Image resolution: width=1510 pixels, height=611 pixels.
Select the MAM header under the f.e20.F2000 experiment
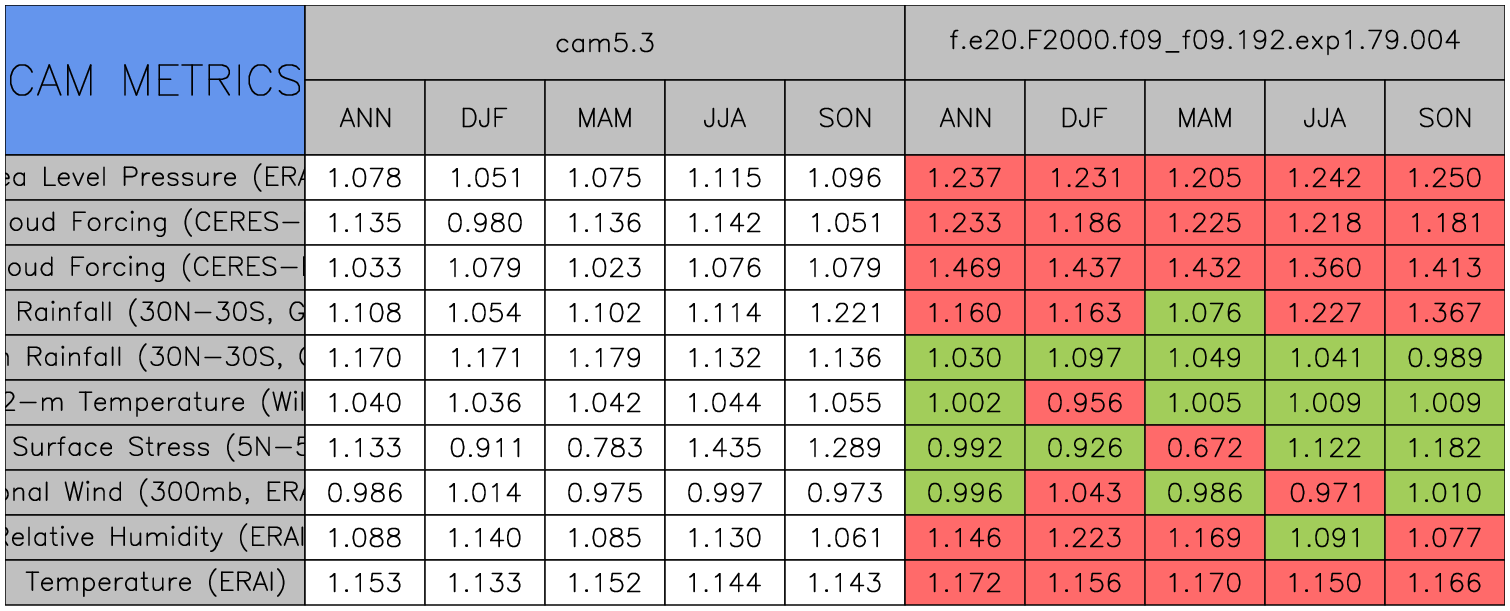click(1205, 118)
